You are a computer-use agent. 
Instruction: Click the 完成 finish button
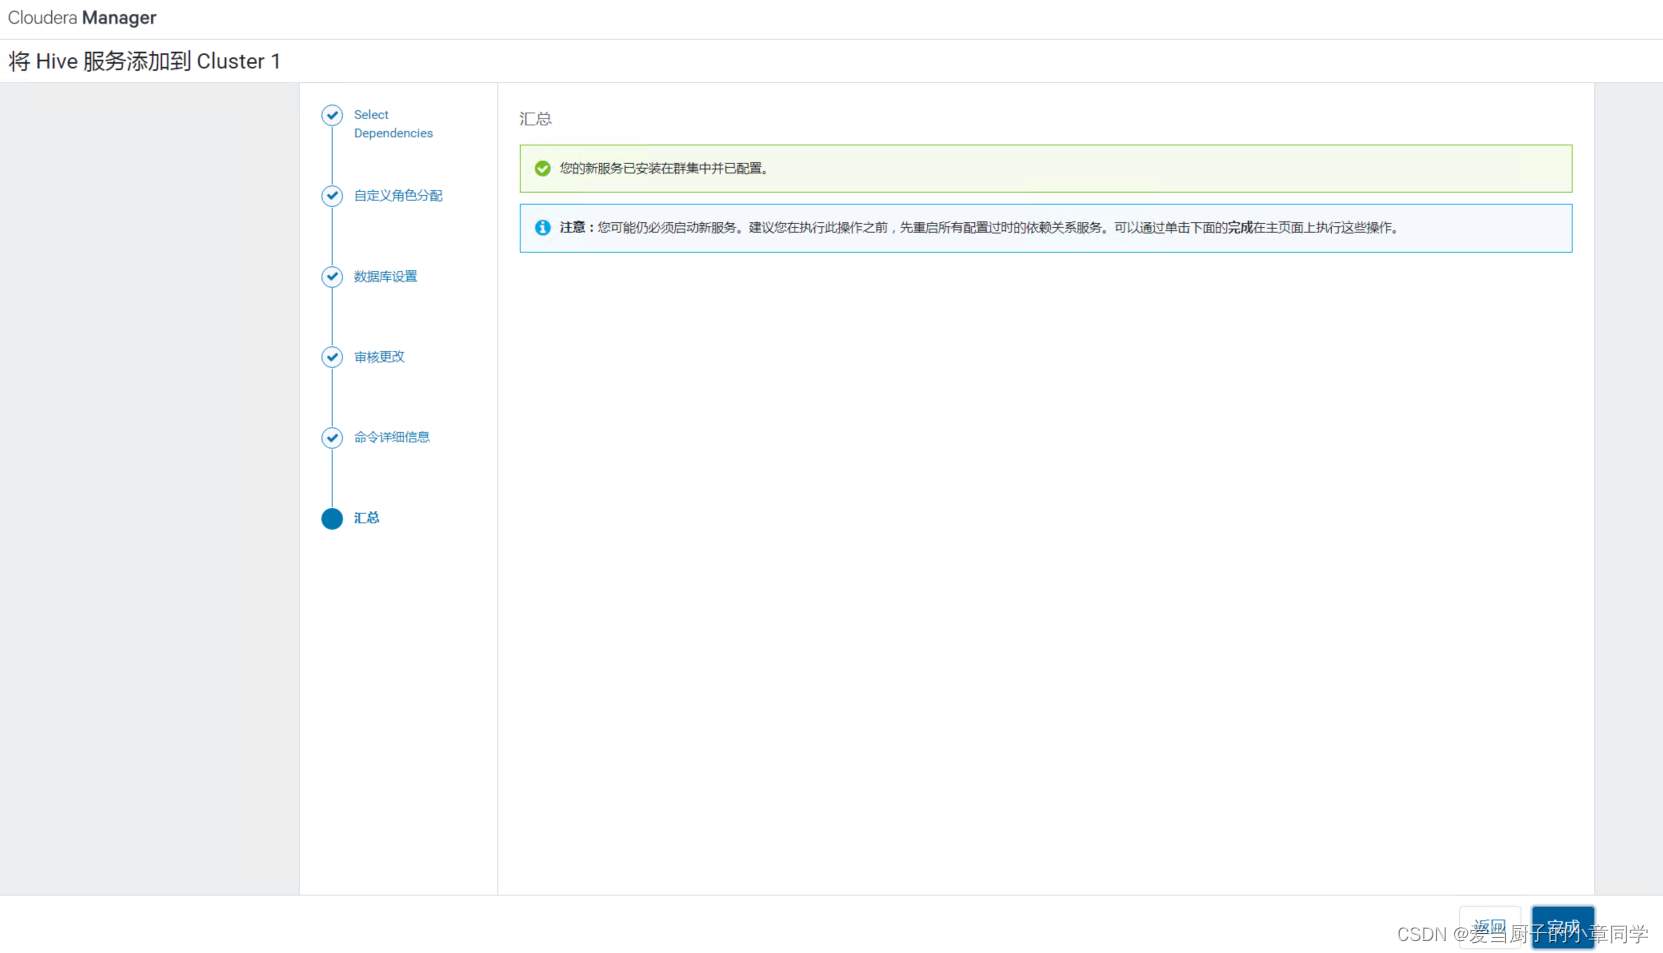tap(1563, 927)
